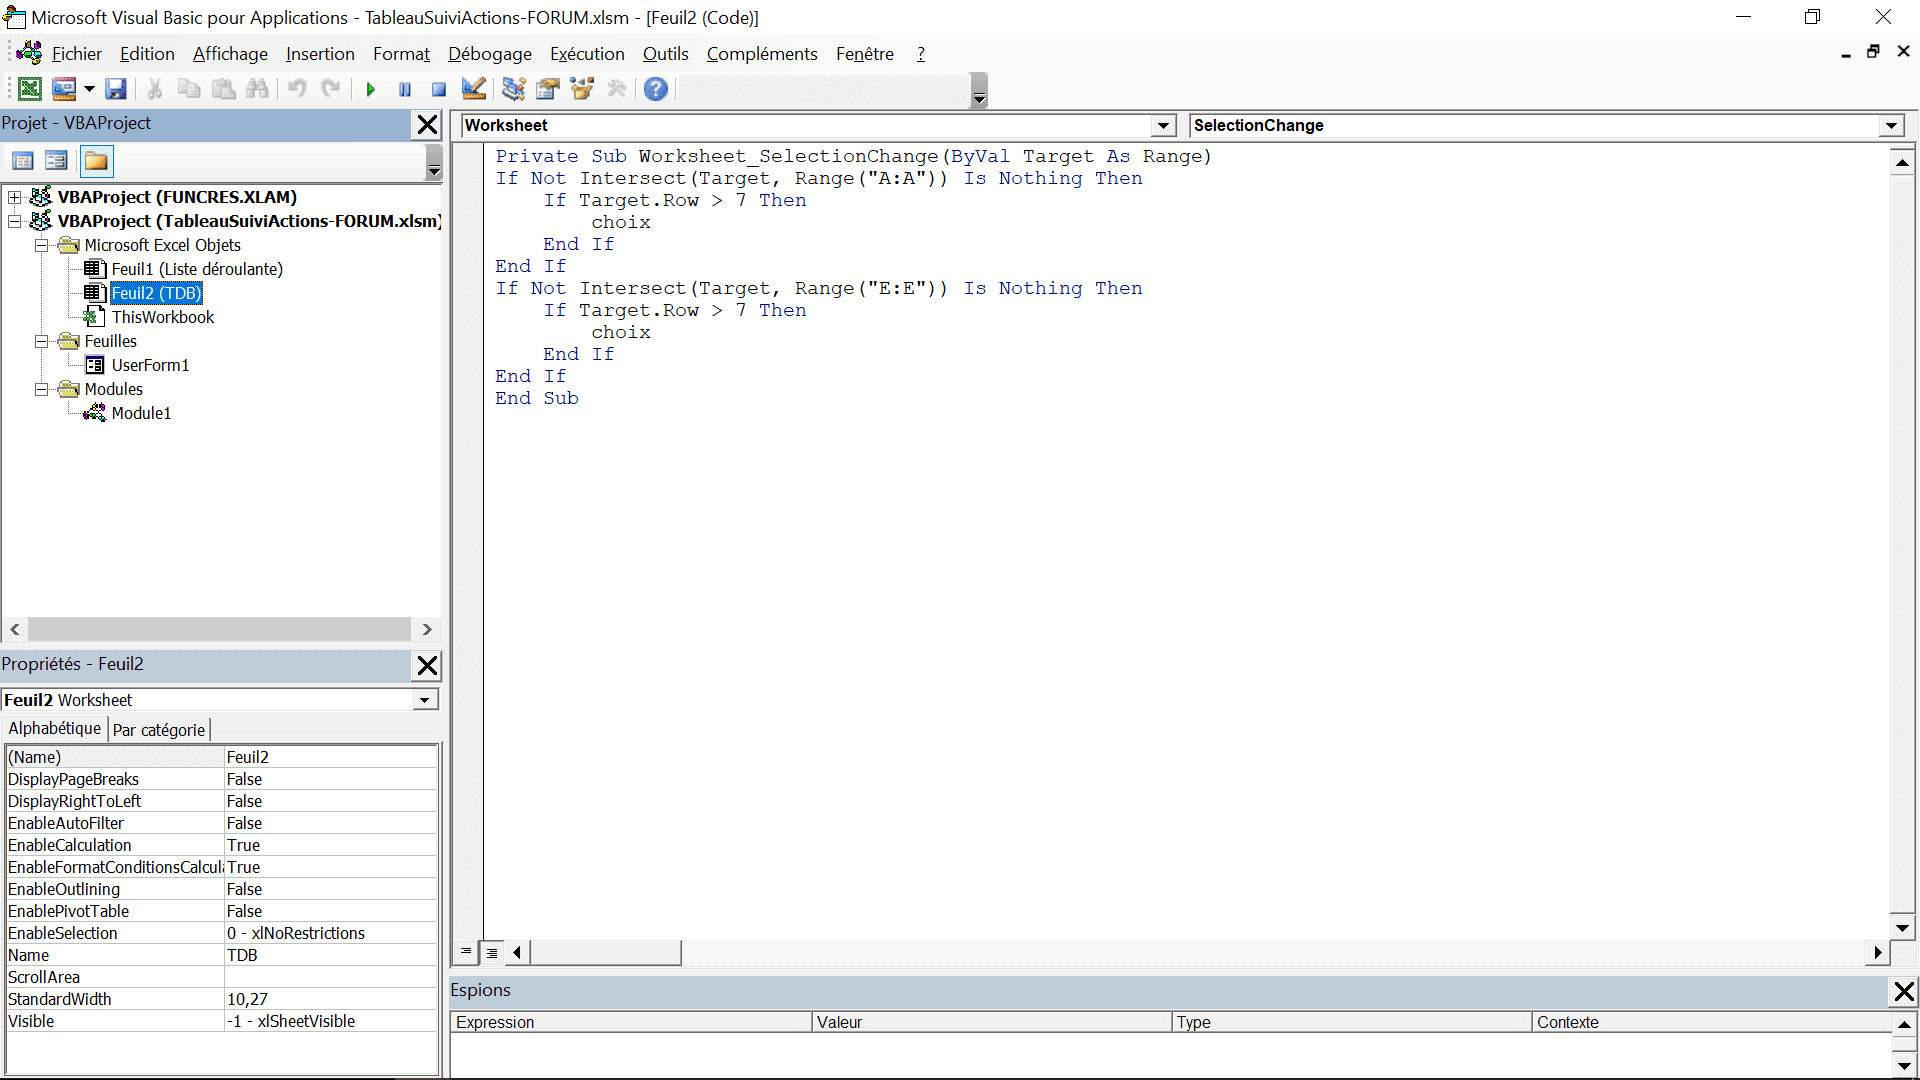
Task: Collapse the Modules folder in the tree
Action: [x=42, y=389]
